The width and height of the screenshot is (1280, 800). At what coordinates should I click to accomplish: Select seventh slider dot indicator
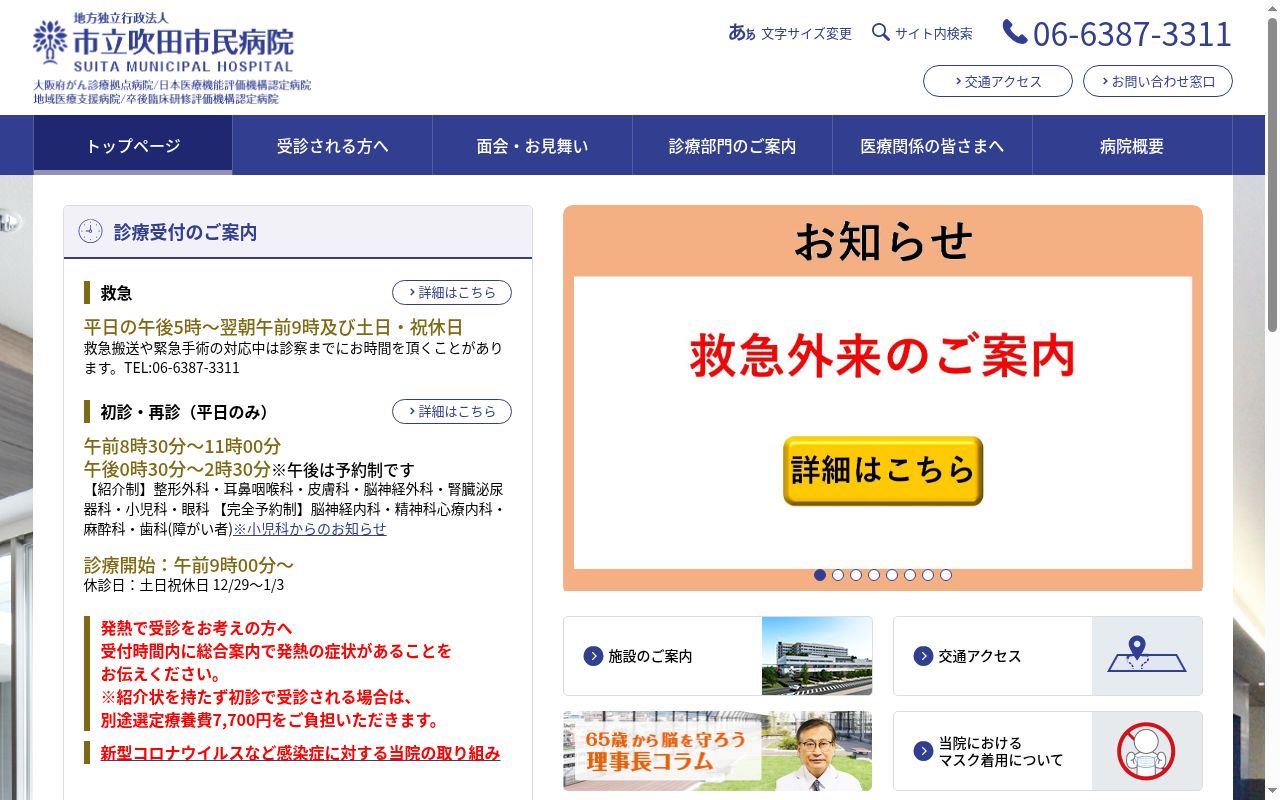928,575
